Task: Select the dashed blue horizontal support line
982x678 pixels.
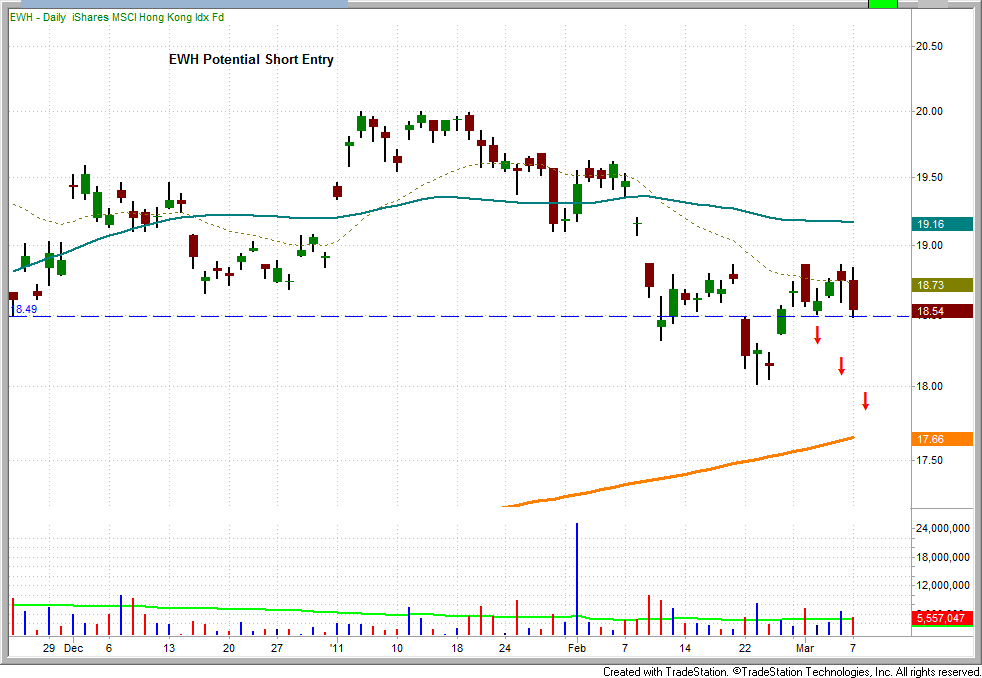Action: (x=457, y=317)
